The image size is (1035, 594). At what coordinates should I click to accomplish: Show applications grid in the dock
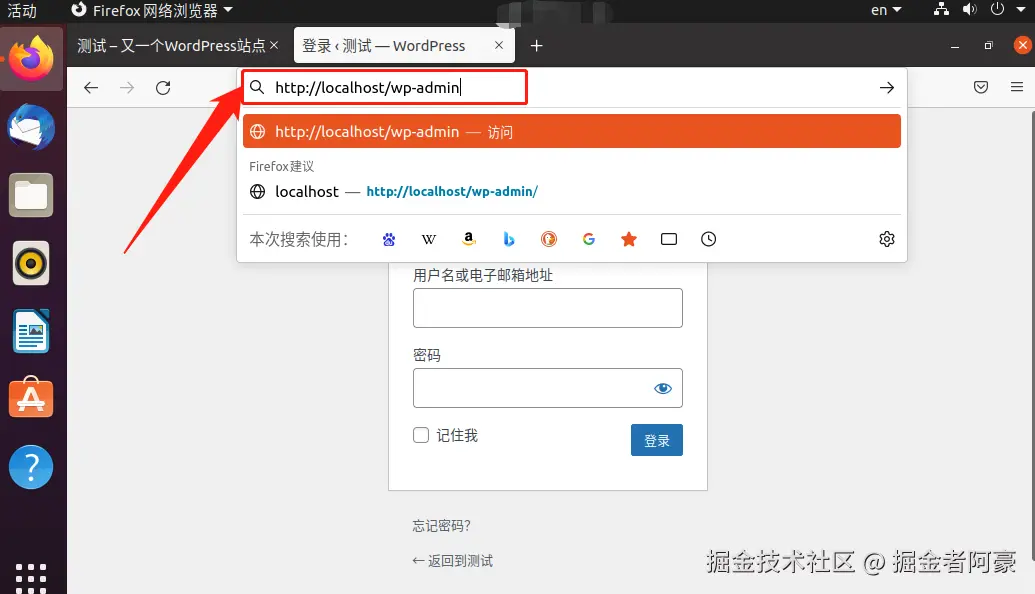tap(31, 578)
